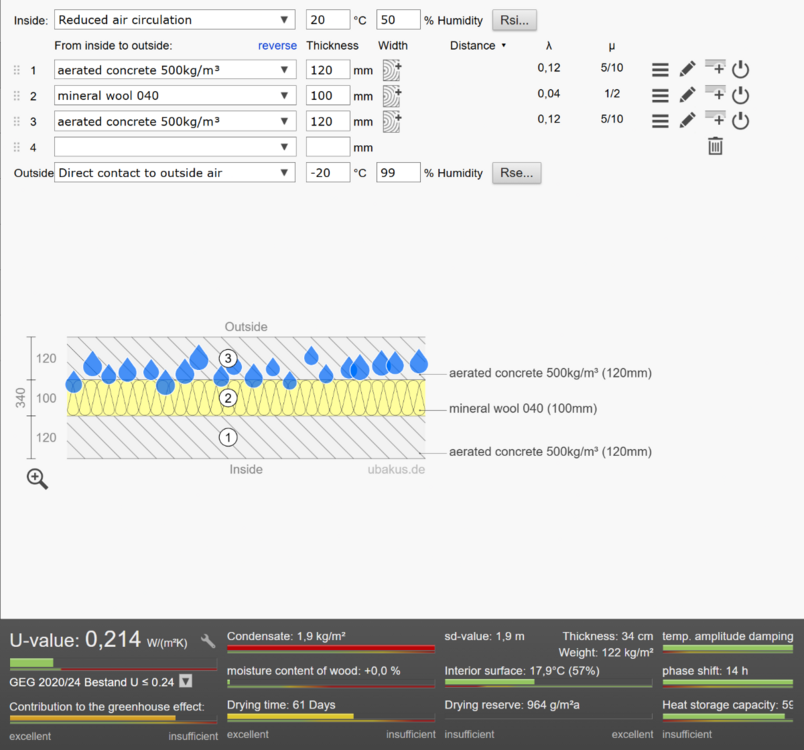Click the insert-layer icon on layer 3
Viewport: 804px width, 750px height.
[x=714, y=120]
